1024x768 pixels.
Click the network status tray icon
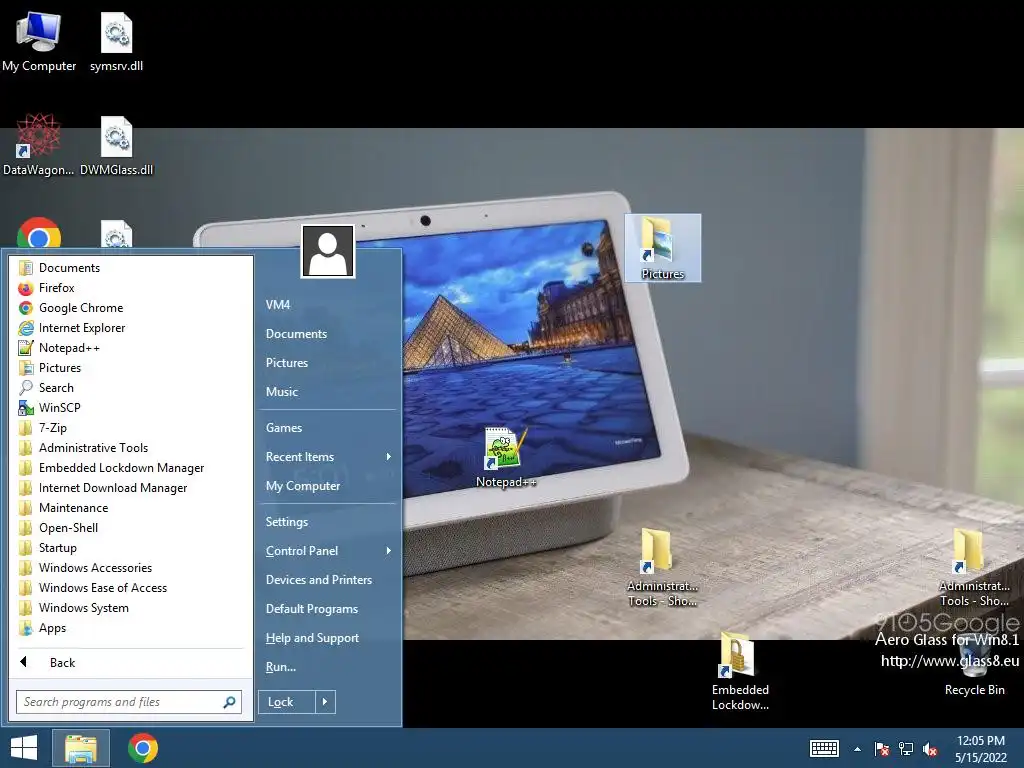tap(906, 749)
